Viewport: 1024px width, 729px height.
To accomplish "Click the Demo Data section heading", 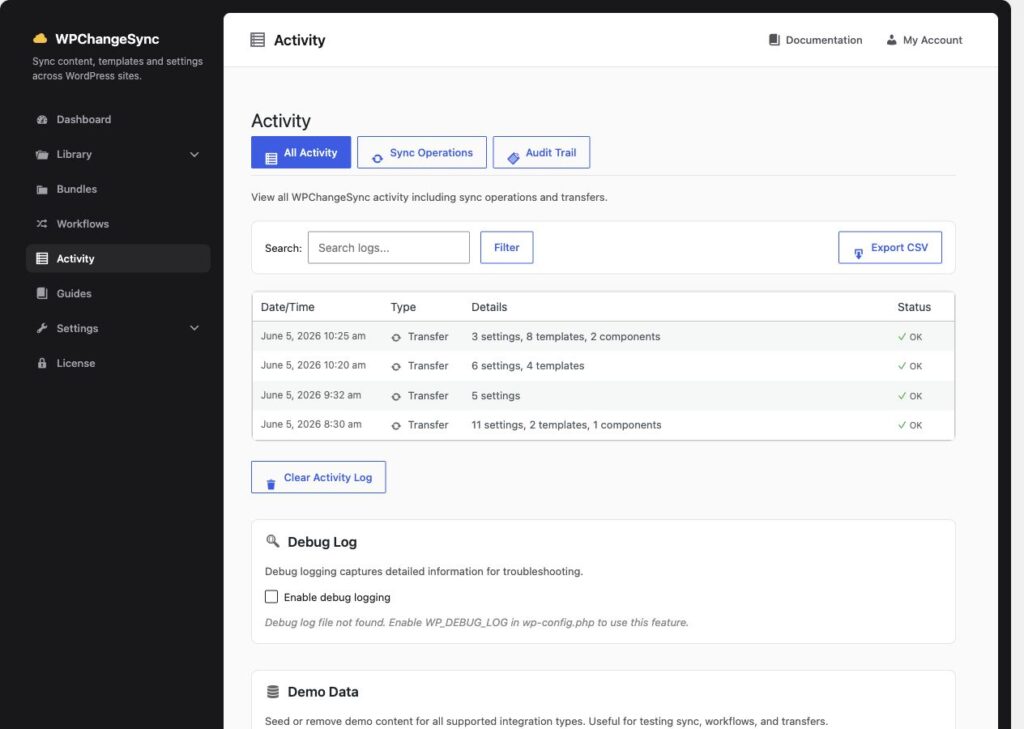I will point(323,692).
